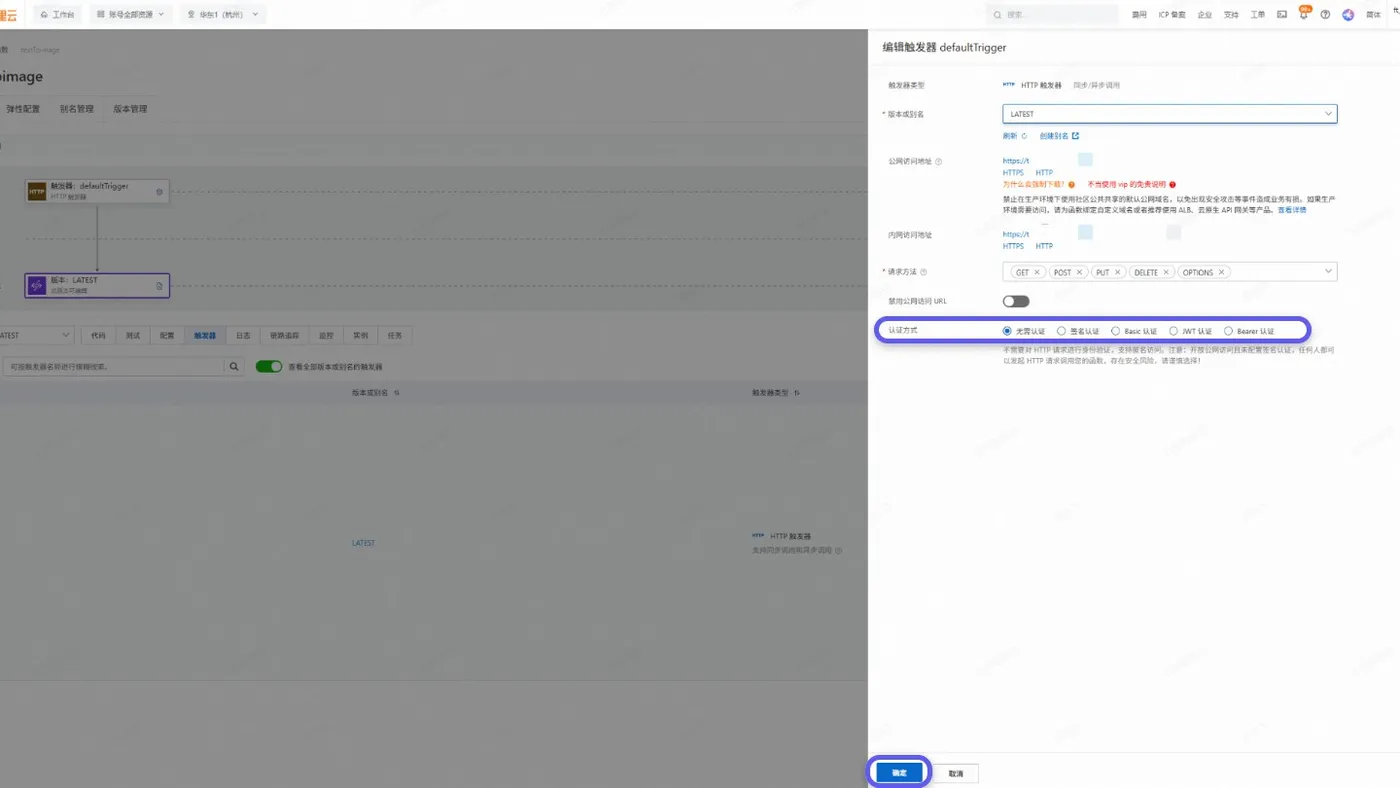
Task: Switch to the 版本管理 tab
Action: click(130, 109)
